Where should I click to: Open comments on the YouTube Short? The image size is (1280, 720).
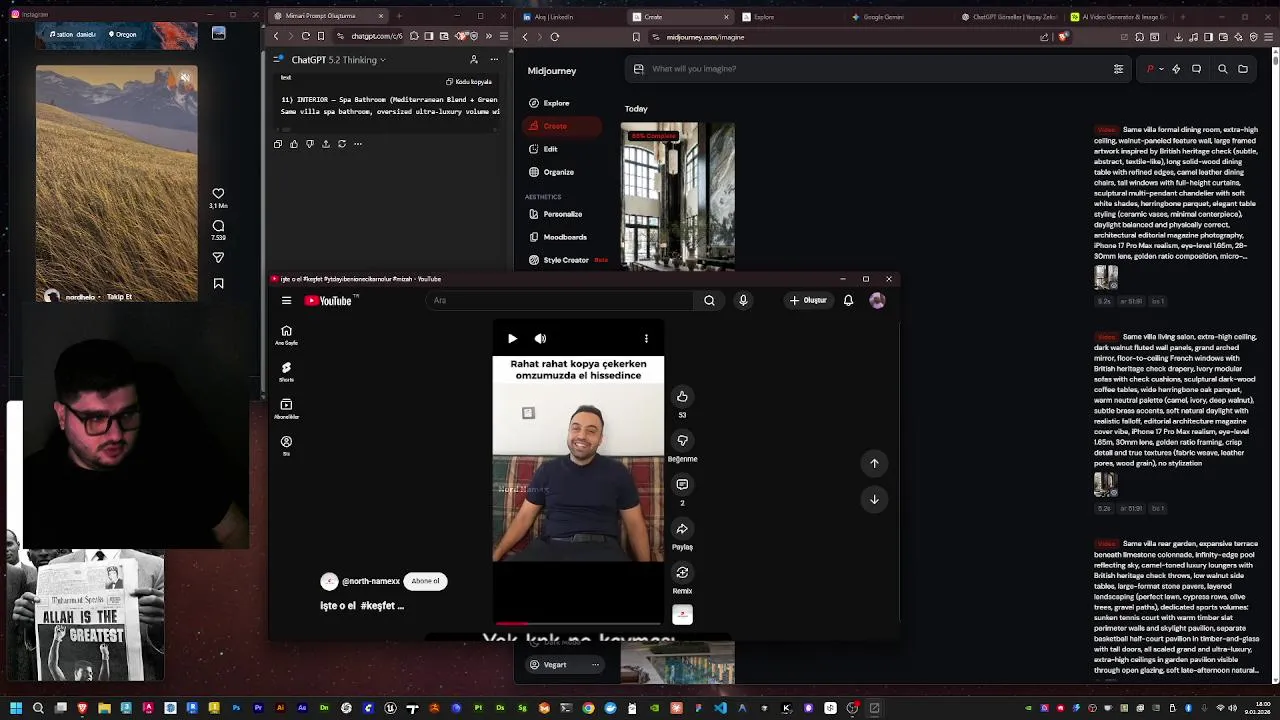(682, 485)
